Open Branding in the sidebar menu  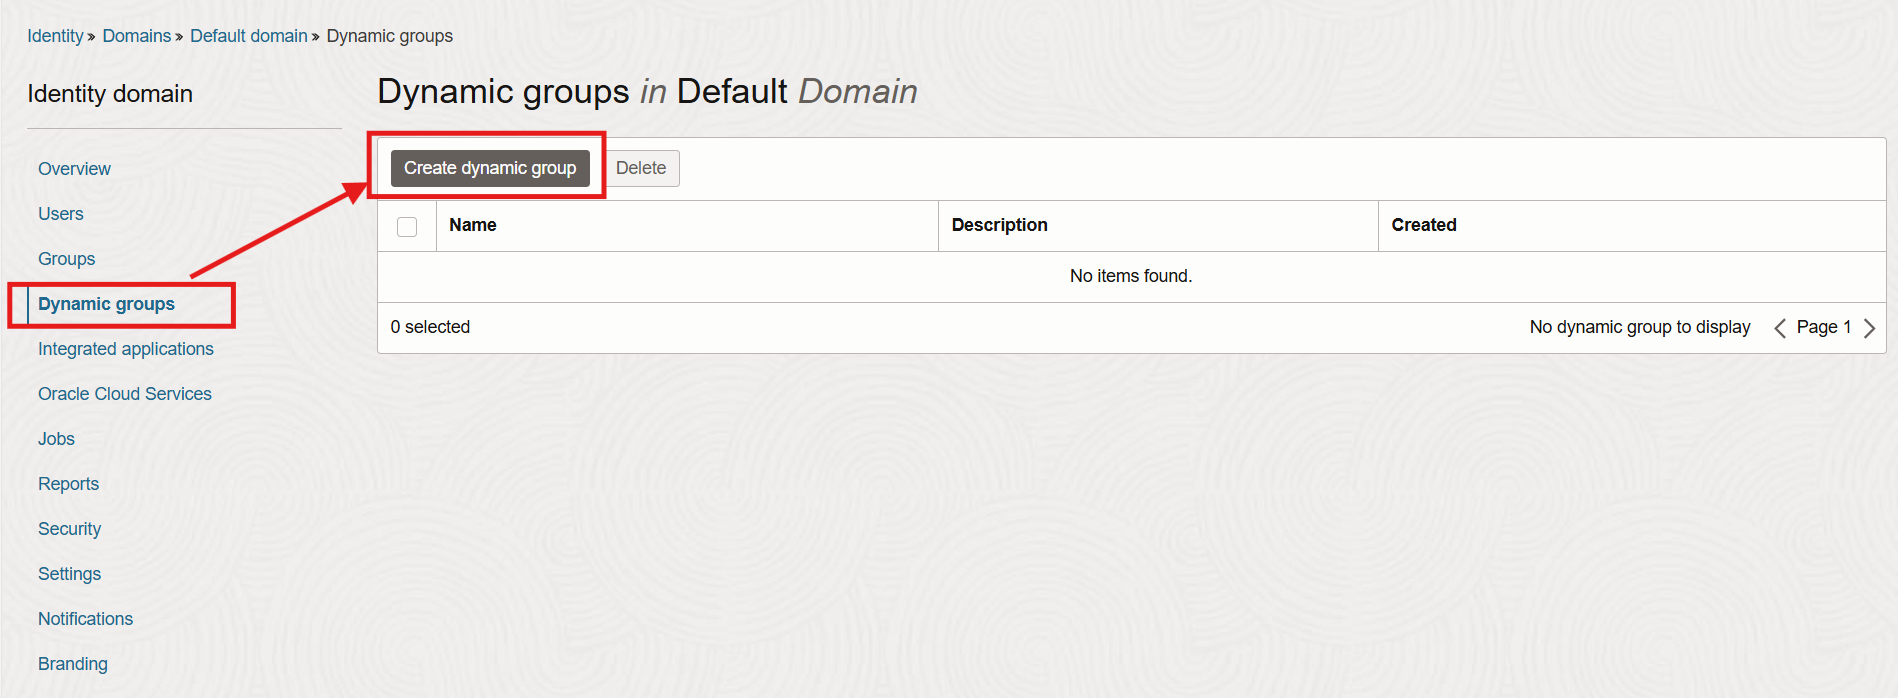[72, 664]
